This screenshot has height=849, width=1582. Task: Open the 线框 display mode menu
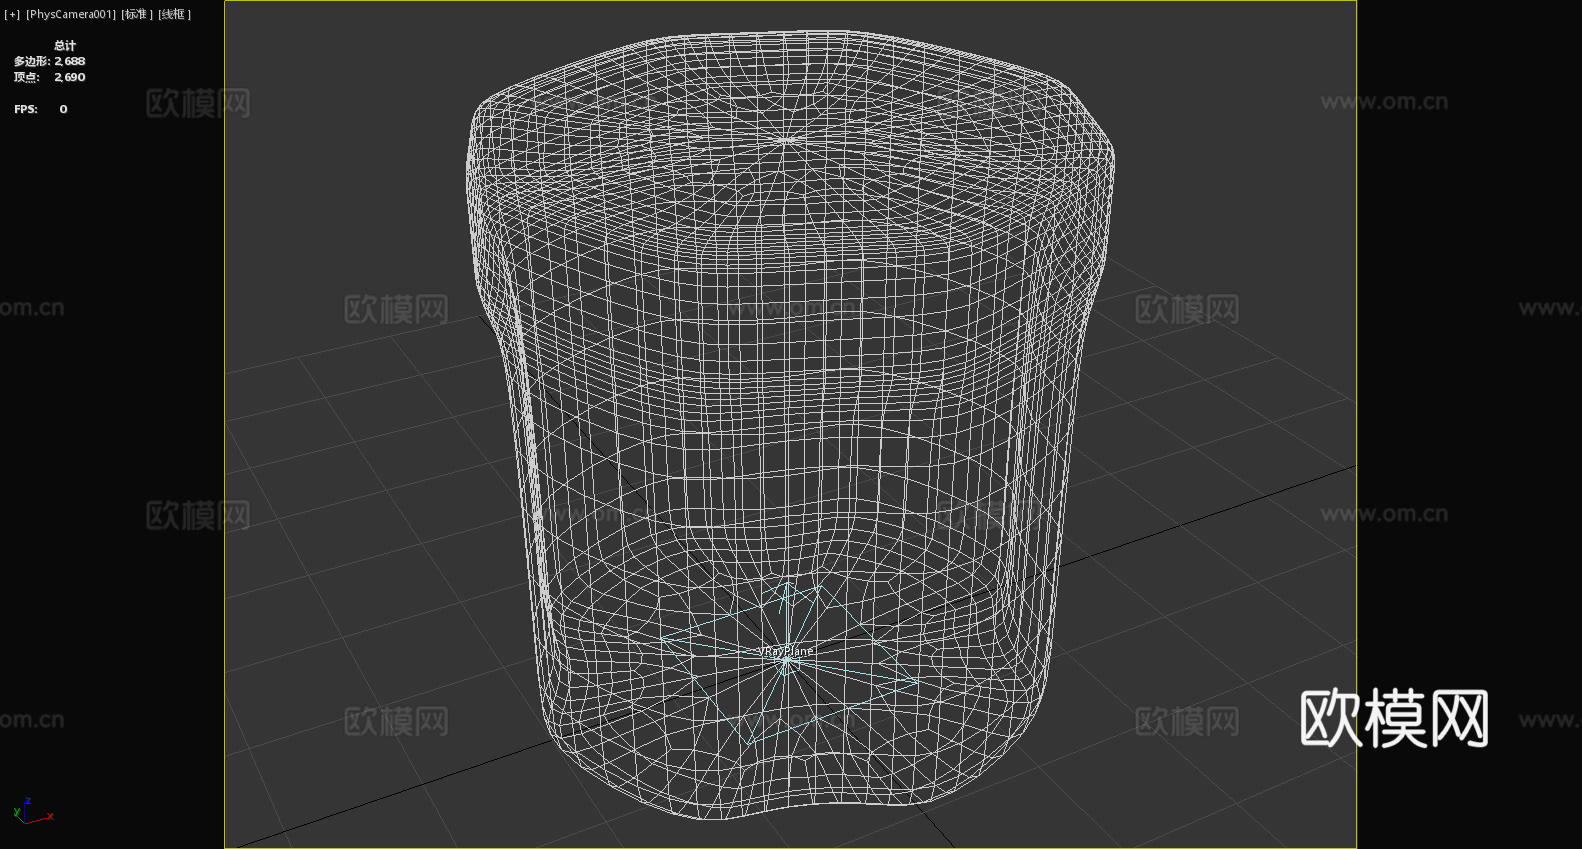174,14
